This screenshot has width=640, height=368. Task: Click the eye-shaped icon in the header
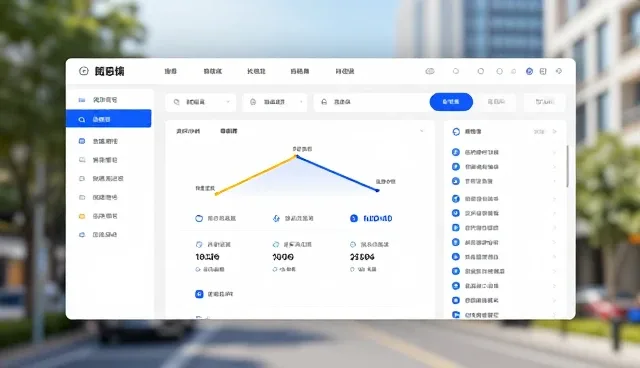point(430,71)
